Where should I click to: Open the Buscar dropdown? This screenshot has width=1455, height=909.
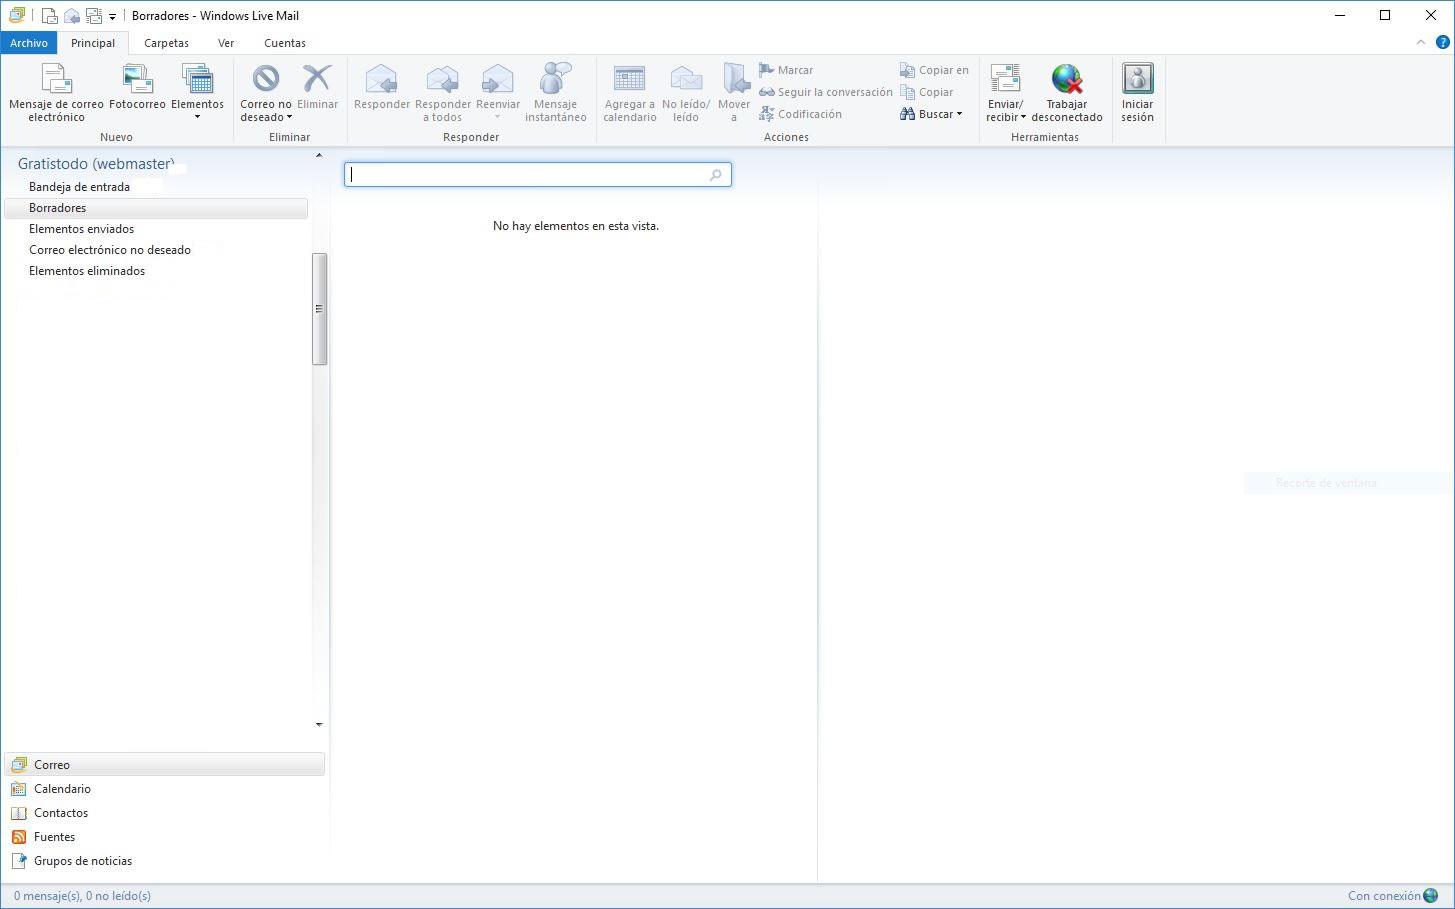coord(931,114)
